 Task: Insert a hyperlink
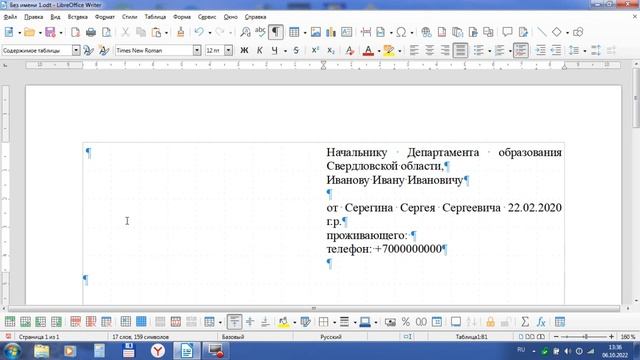(x=426, y=32)
